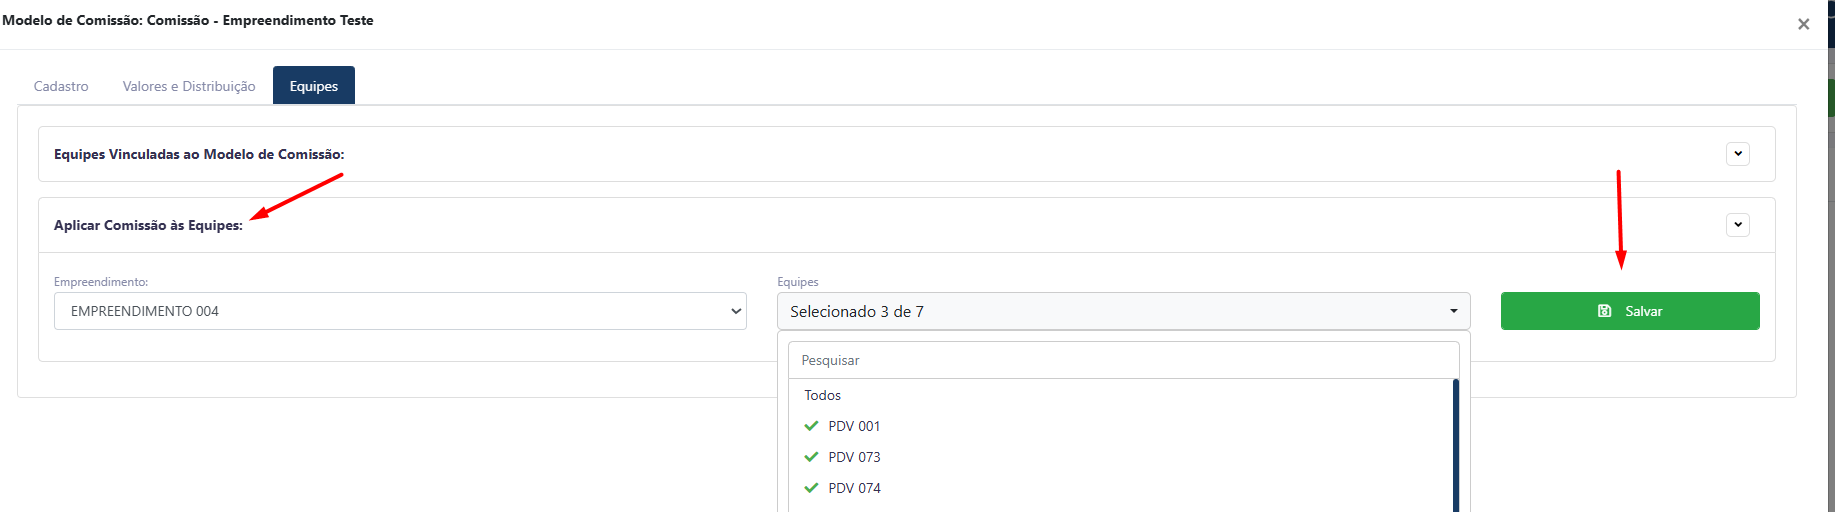Focus the Pesquisar search field
The height and width of the screenshot is (512, 1835).
(1123, 360)
